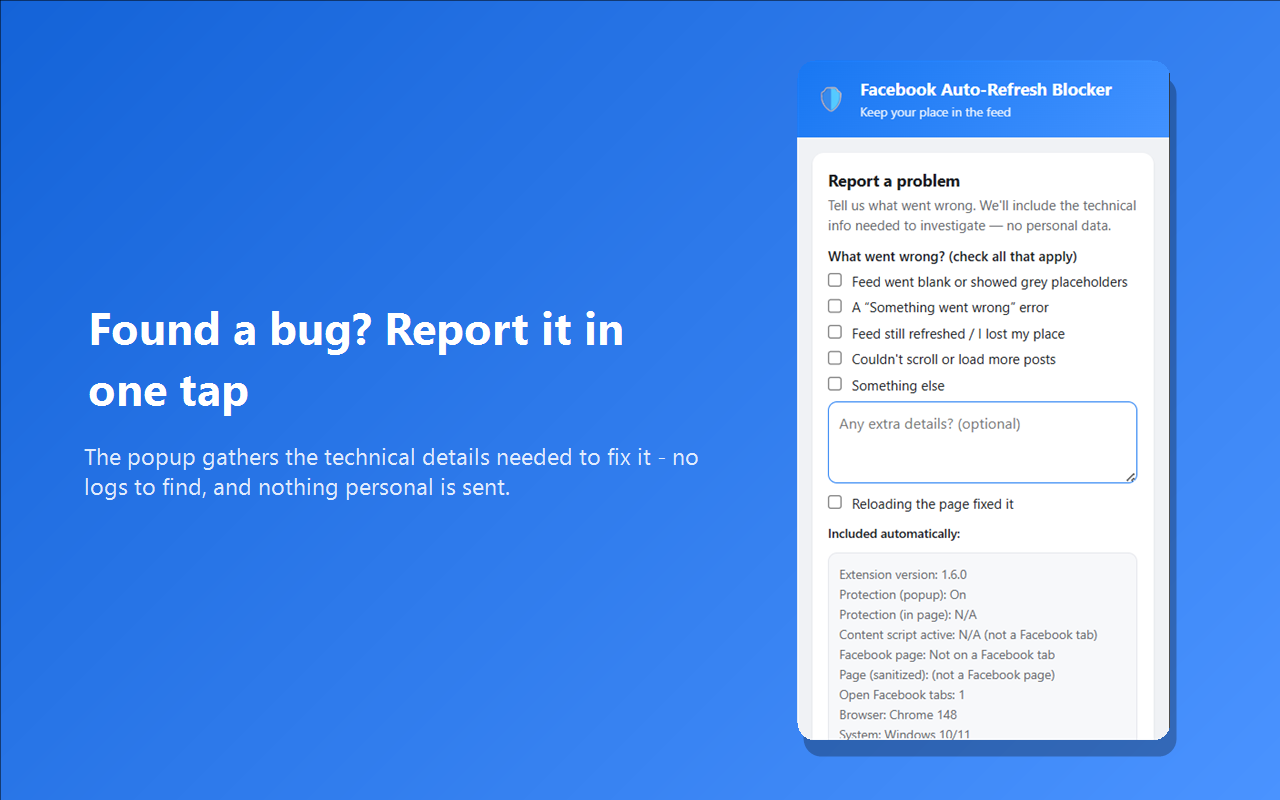Click "What went wrong? (check all that apply)" label
This screenshot has height=800, width=1280.
(952, 257)
